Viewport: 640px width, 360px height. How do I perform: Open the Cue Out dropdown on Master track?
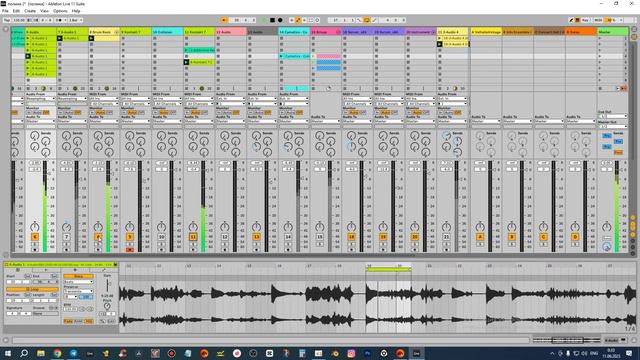click(613, 116)
